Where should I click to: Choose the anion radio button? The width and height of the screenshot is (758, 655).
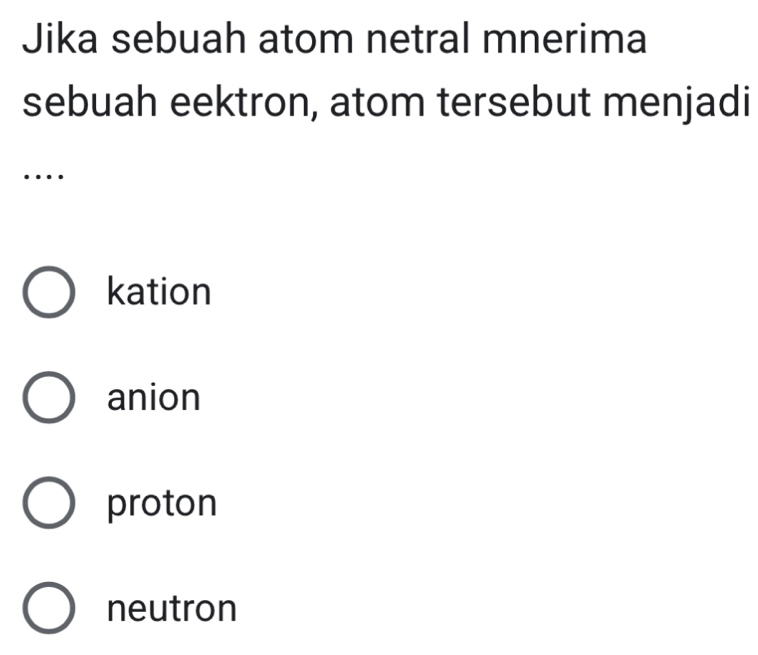48,398
